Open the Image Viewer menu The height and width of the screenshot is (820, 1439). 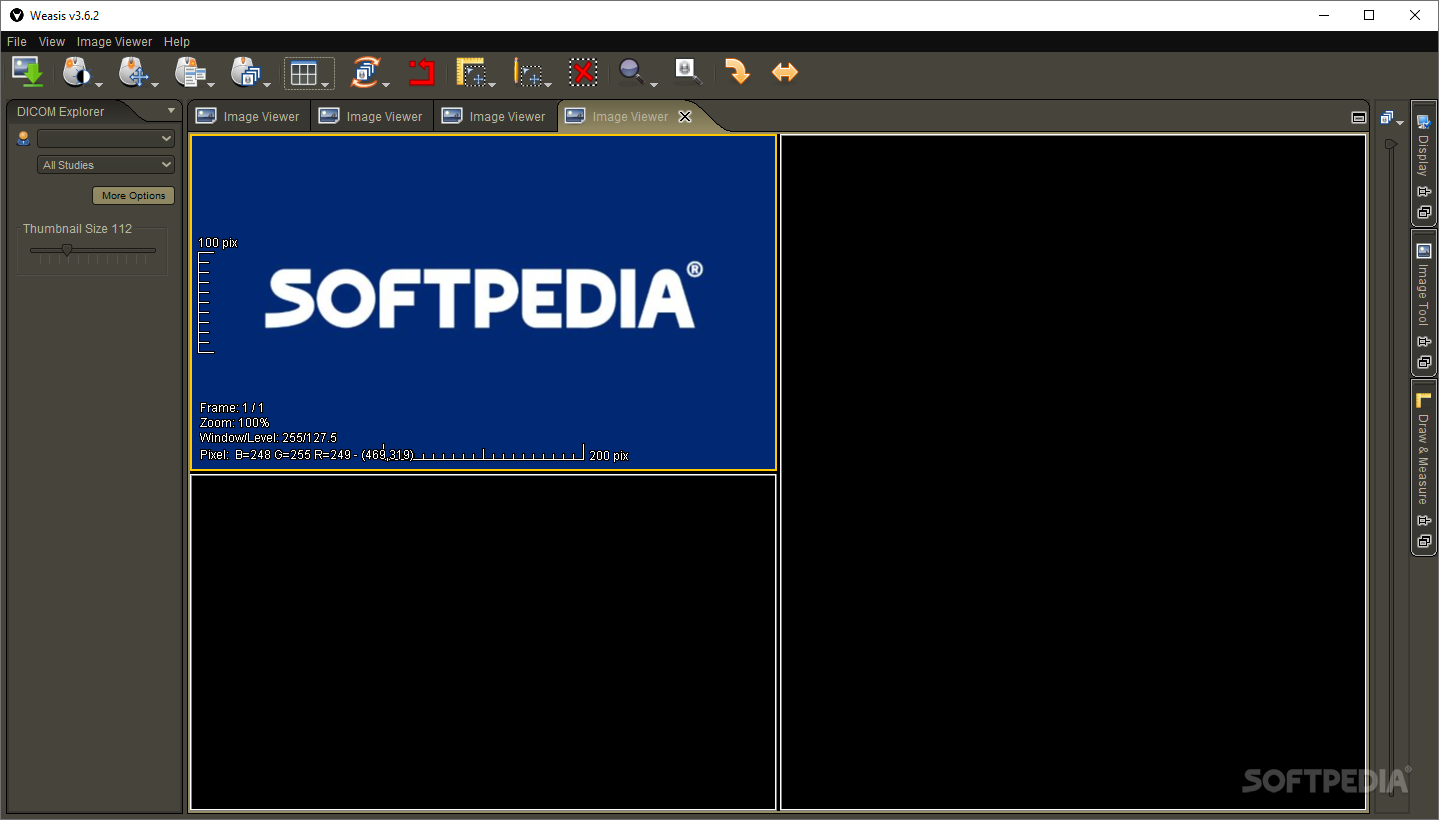coord(115,42)
